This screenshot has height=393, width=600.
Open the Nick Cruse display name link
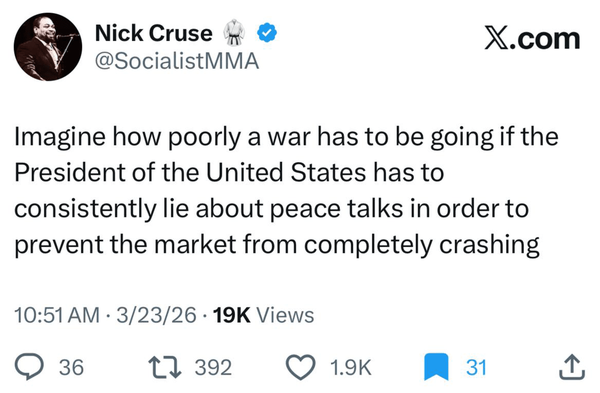[153, 33]
